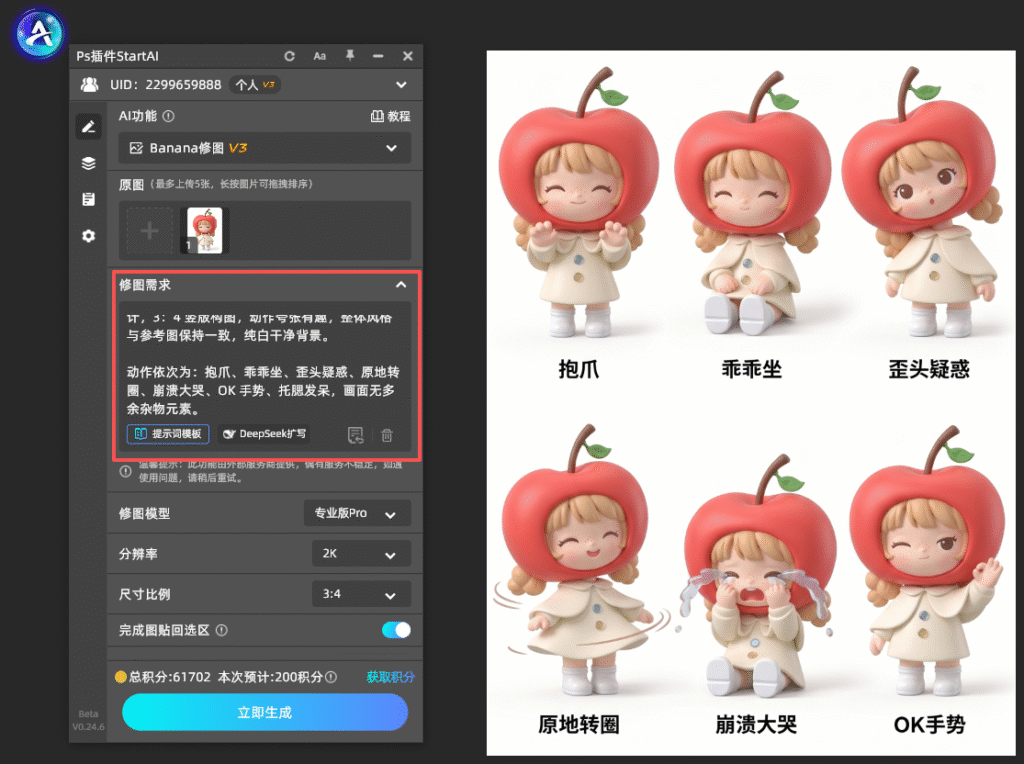Click the 乖乖坐 caption in result image
Viewport: 1024px width, 764px height.
(751, 370)
